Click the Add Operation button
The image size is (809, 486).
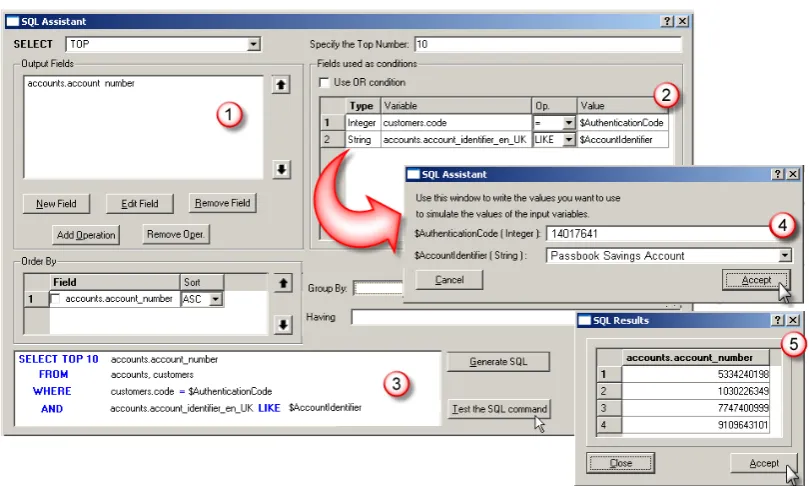pos(86,235)
